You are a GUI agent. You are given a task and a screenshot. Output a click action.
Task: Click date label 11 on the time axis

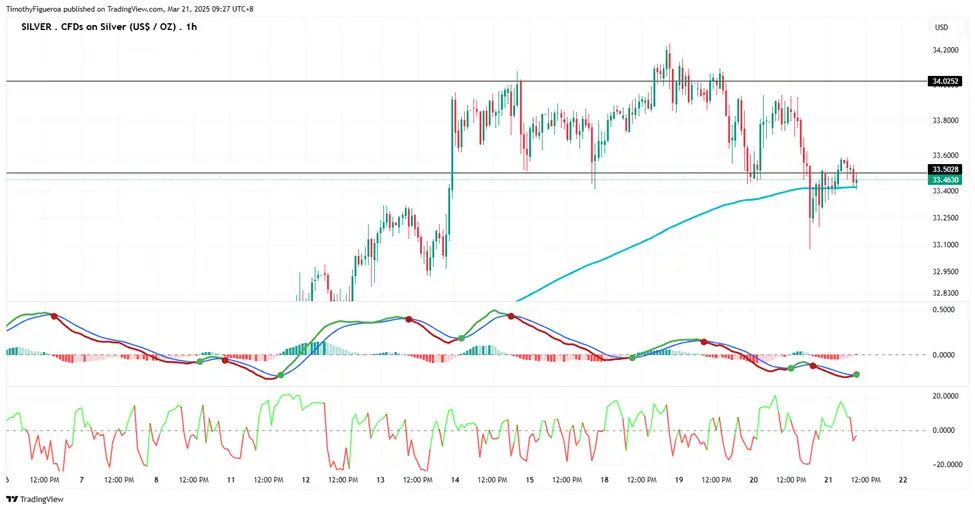pyautogui.click(x=231, y=480)
